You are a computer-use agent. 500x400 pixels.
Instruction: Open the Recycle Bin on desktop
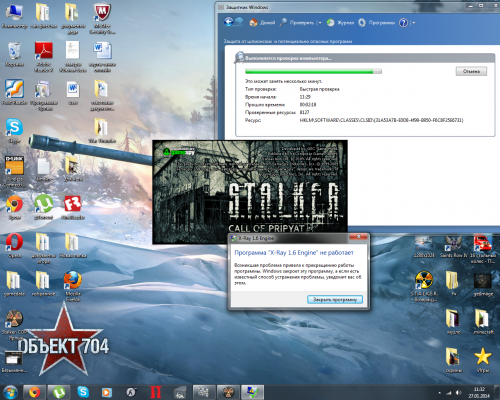point(14,54)
